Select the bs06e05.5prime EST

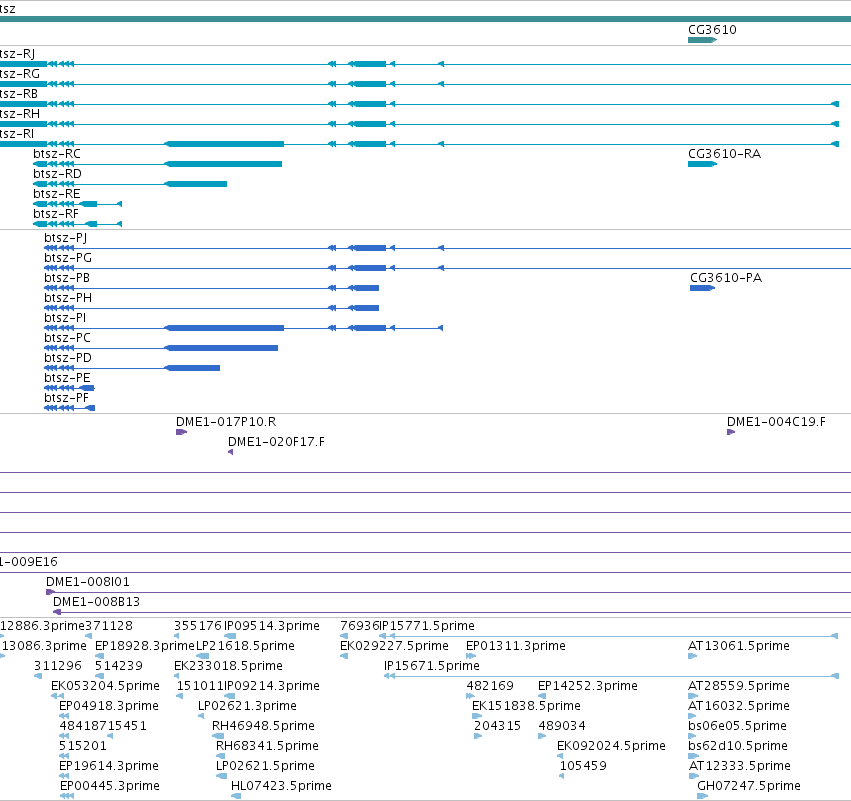[x=738, y=727]
